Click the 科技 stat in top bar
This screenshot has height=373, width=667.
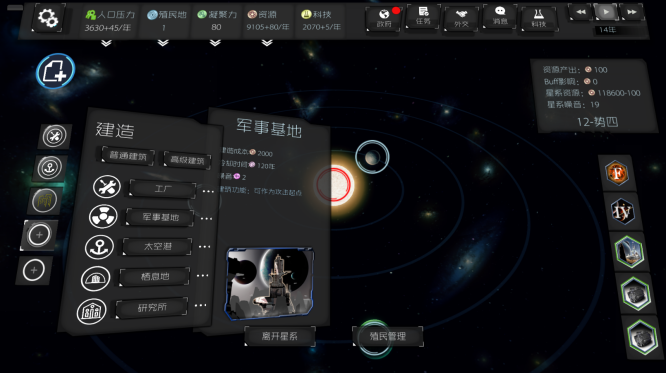coord(321,21)
